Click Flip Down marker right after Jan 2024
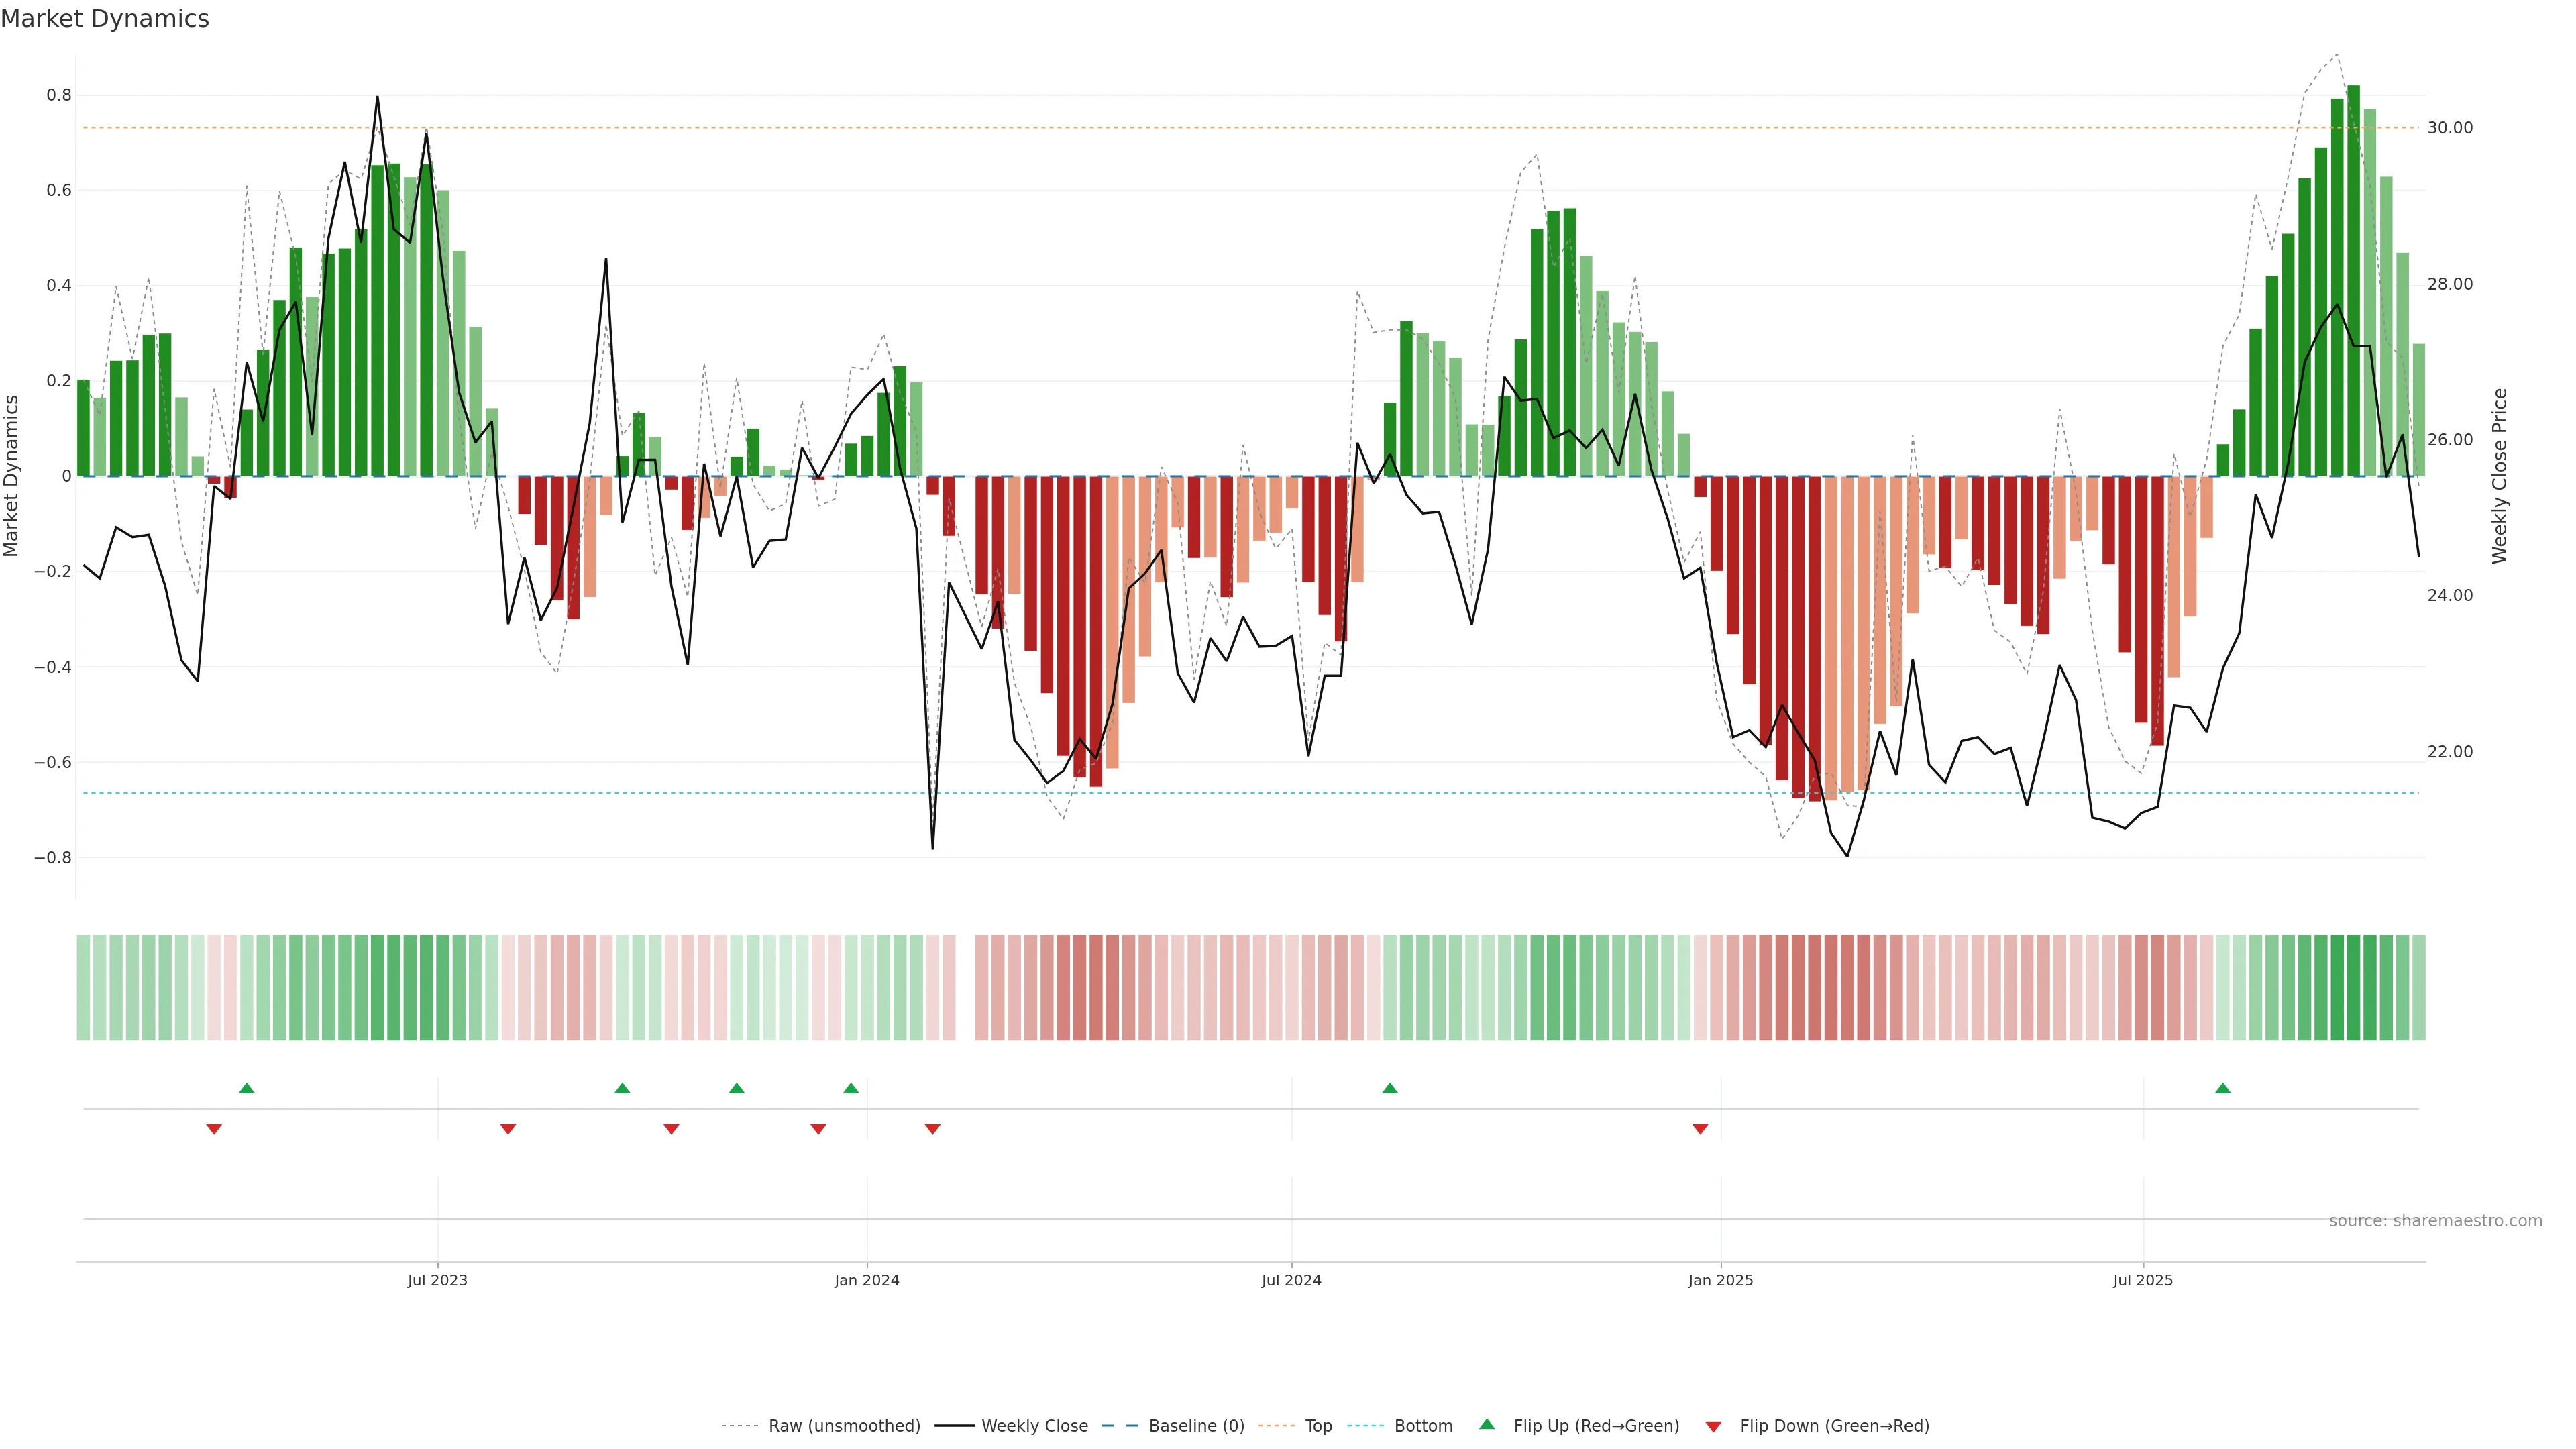This screenshot has height=1449, width=2576. pyautogui.click(x=933, y=1129)
